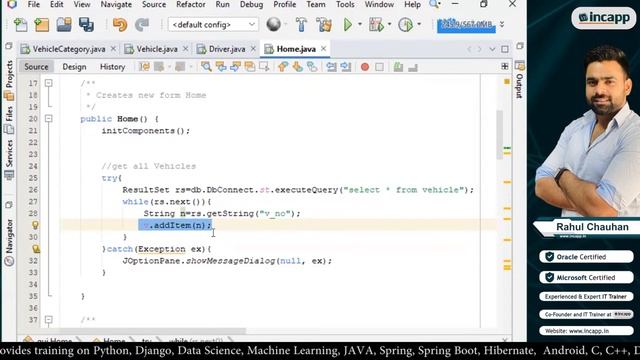The height and width of the screenshot is (360, 640).
Task: Click the New Project toolbar icon
Action: [x=42, y=25]
